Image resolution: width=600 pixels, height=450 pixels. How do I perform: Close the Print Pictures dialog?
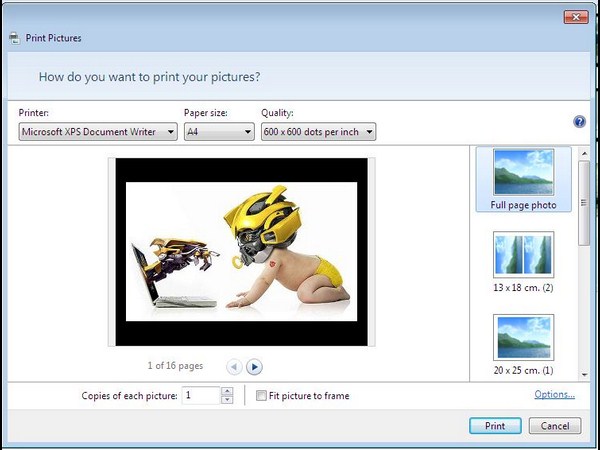click(576, 17)
